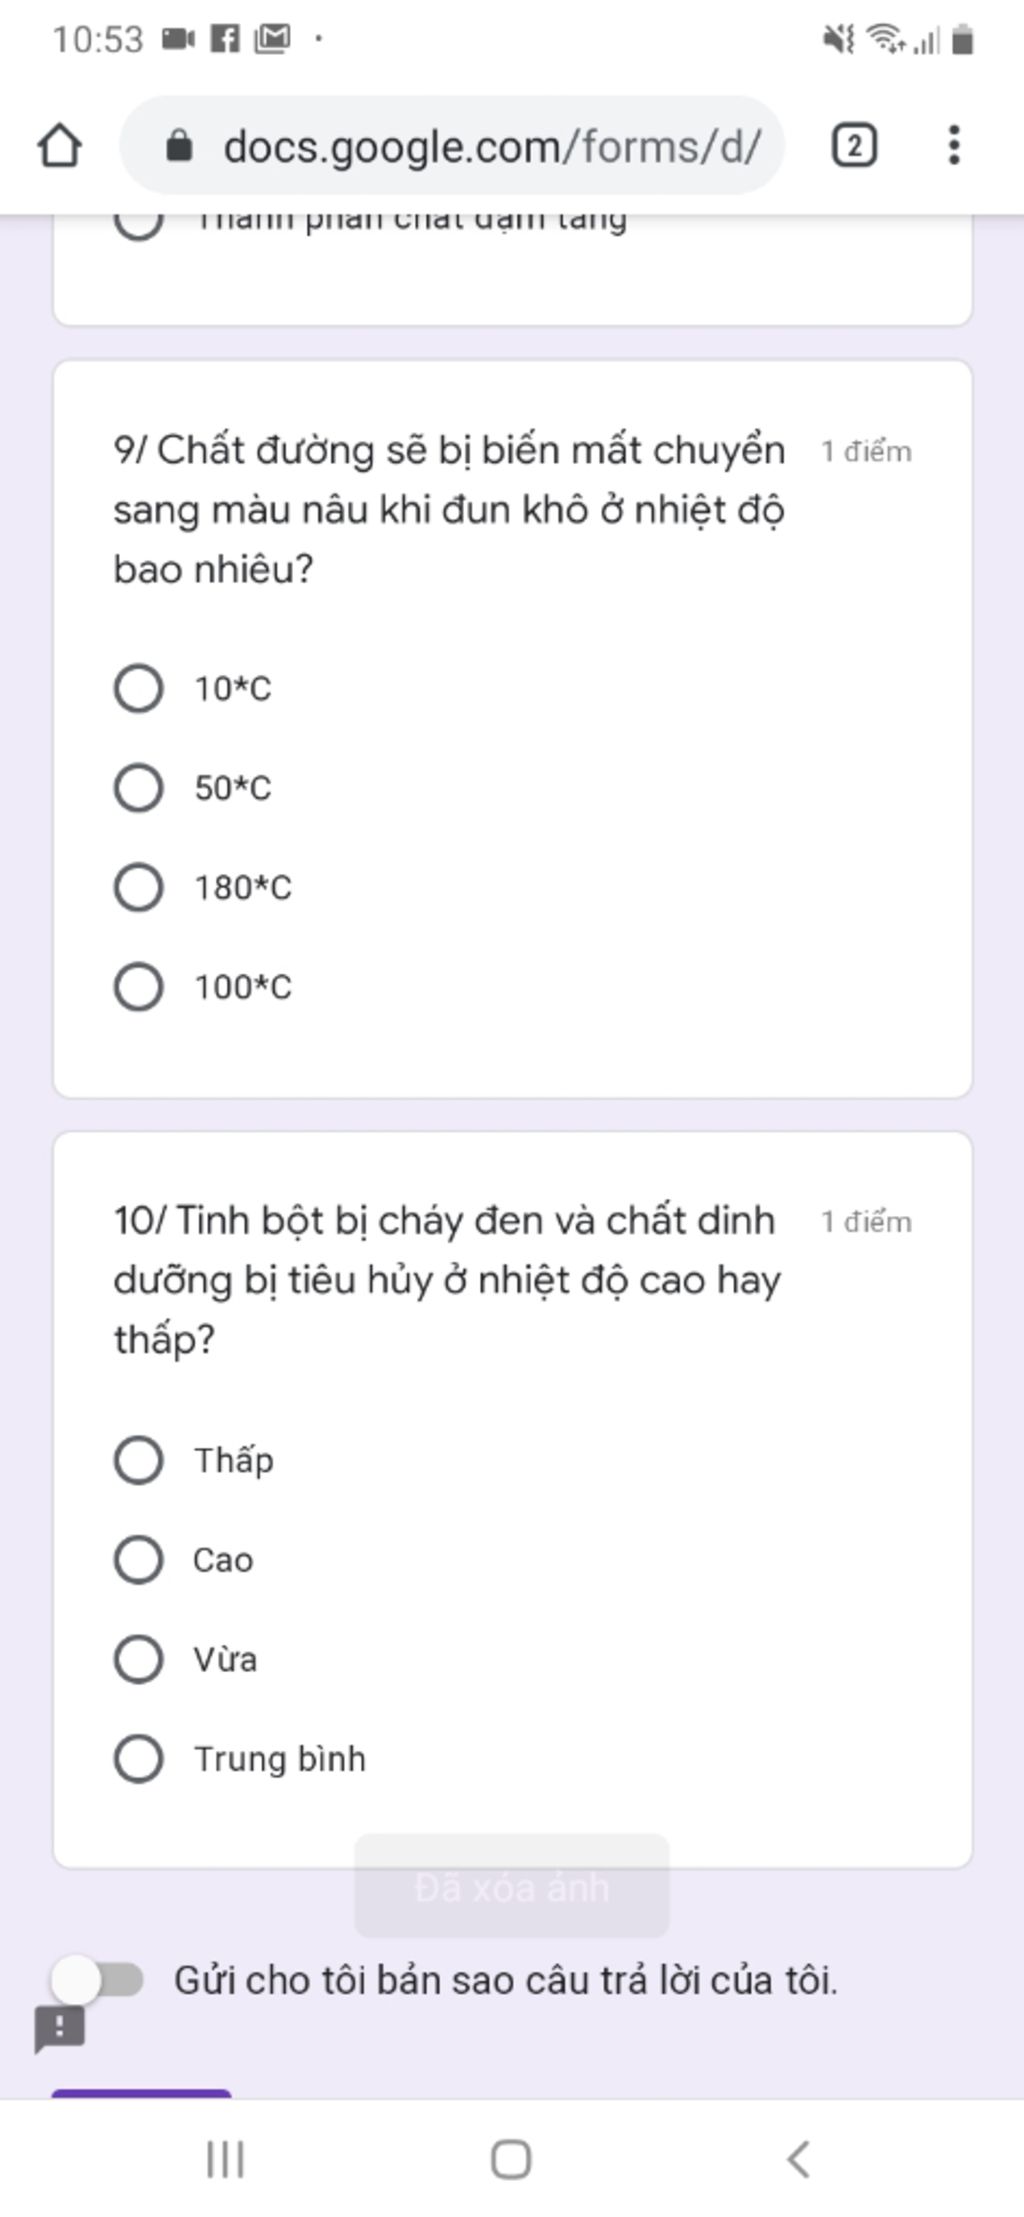Screen dimensions: 1024x2217
Task: Open the browser three-dot overflow menu
Action: pos(954,146)
